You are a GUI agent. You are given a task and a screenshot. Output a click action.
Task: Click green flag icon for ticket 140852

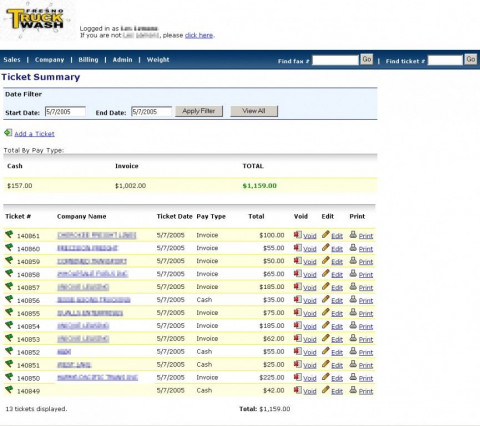[x=9, y=351]
